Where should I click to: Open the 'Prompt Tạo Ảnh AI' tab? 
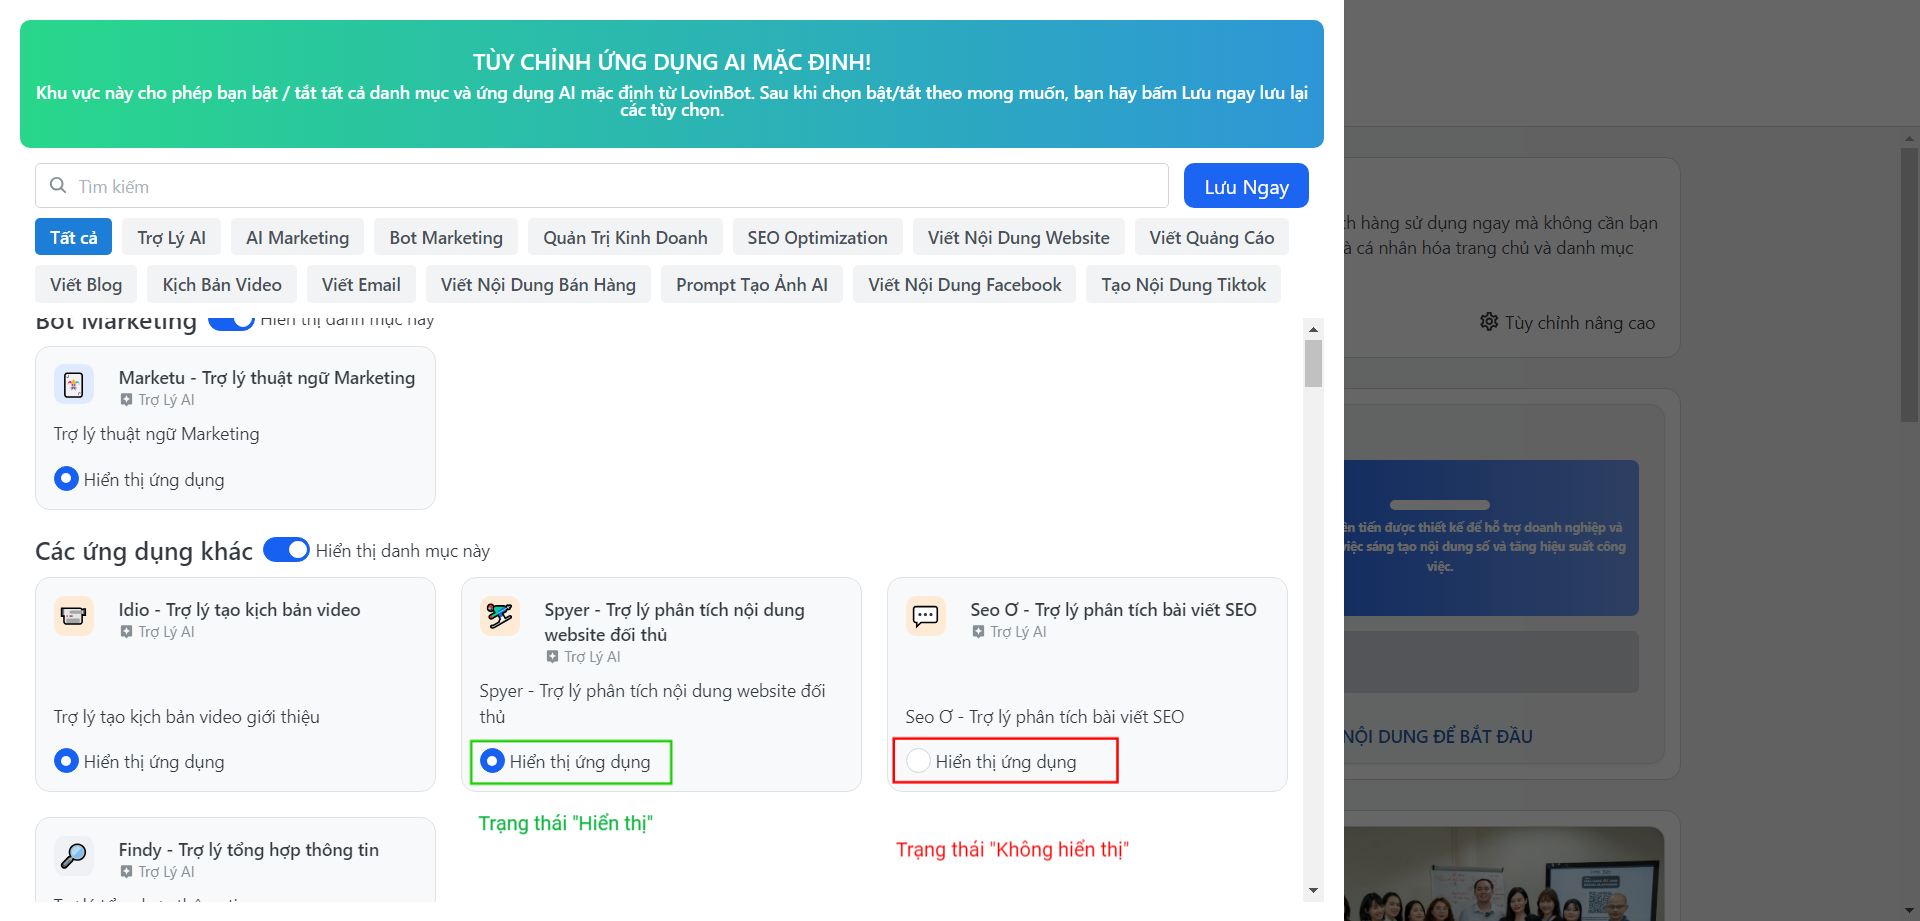751,285
